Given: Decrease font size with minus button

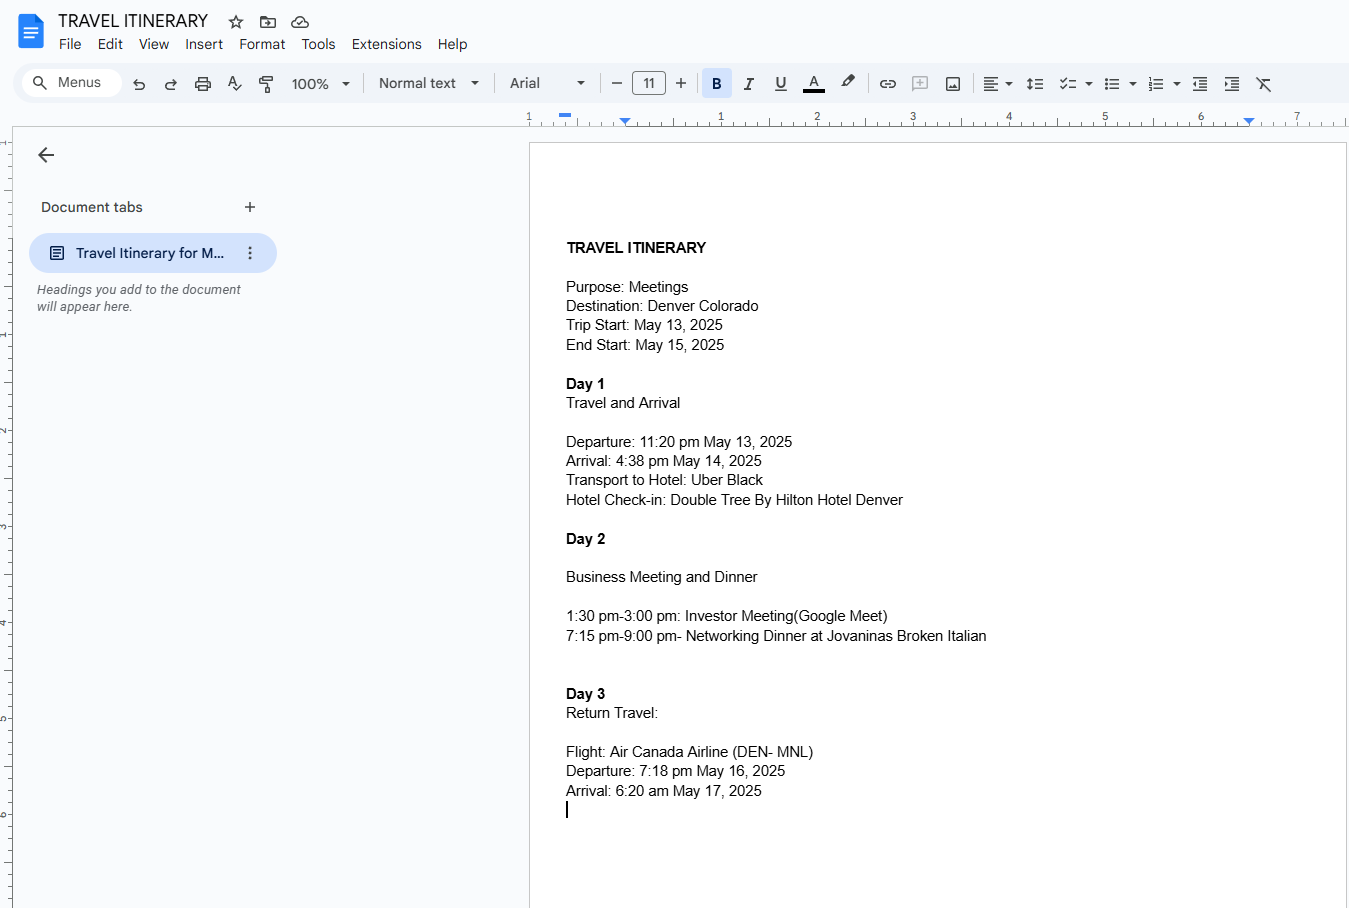Looking at the screenshot, I should click(617, 84).
